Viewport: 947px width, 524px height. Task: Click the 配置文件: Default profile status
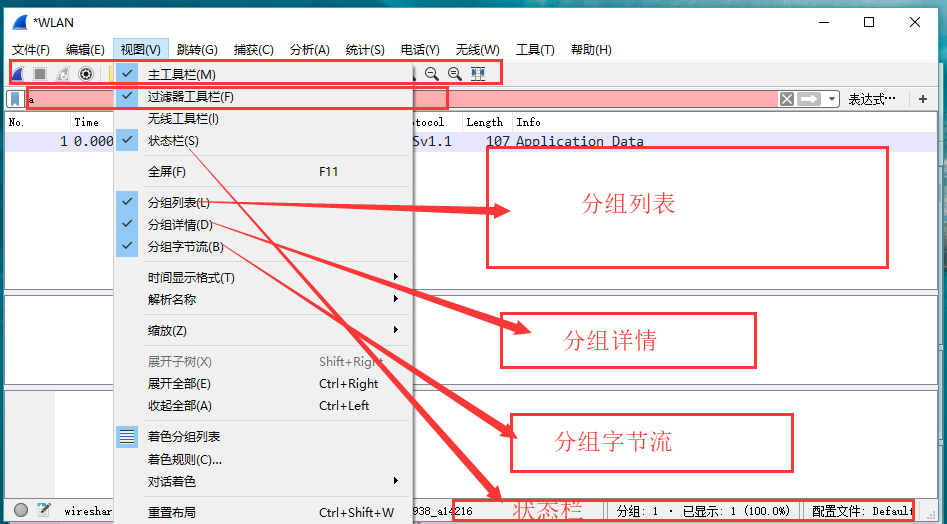click(x=861, y=511)
